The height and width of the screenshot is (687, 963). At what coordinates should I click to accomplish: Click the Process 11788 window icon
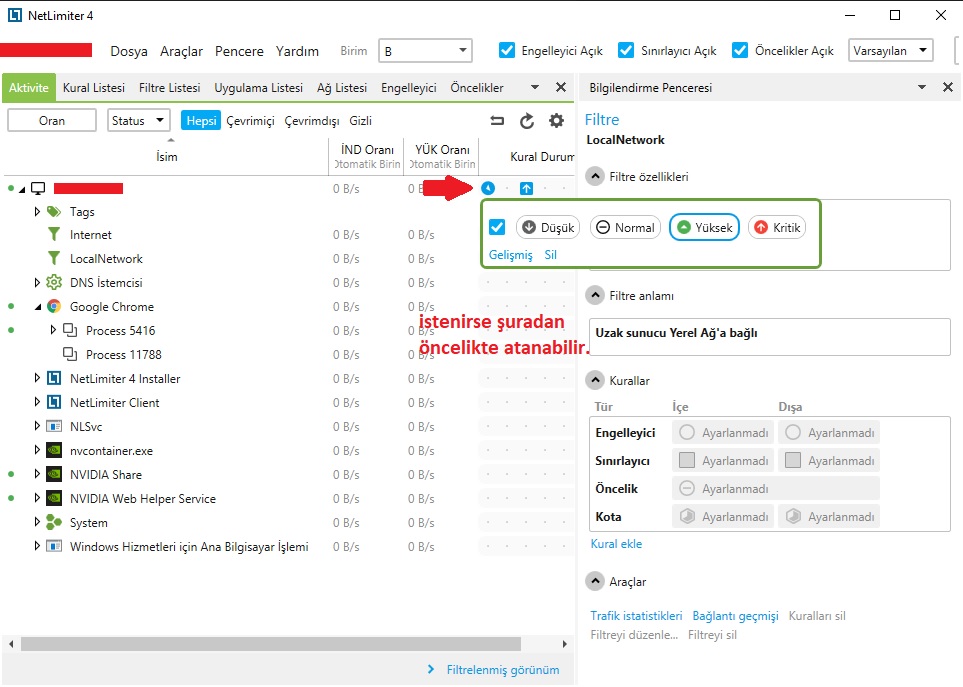tap(70, 354)
